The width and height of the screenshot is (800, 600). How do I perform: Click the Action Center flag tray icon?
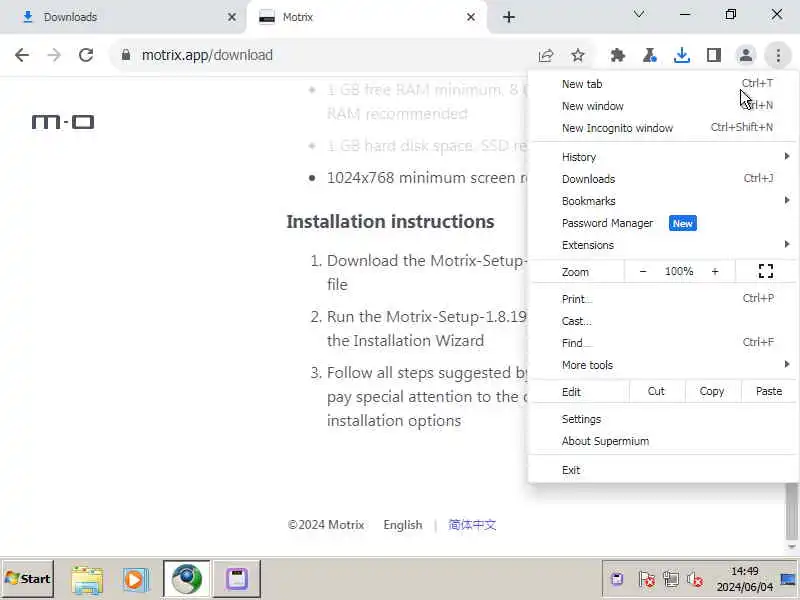pos(646,580)
